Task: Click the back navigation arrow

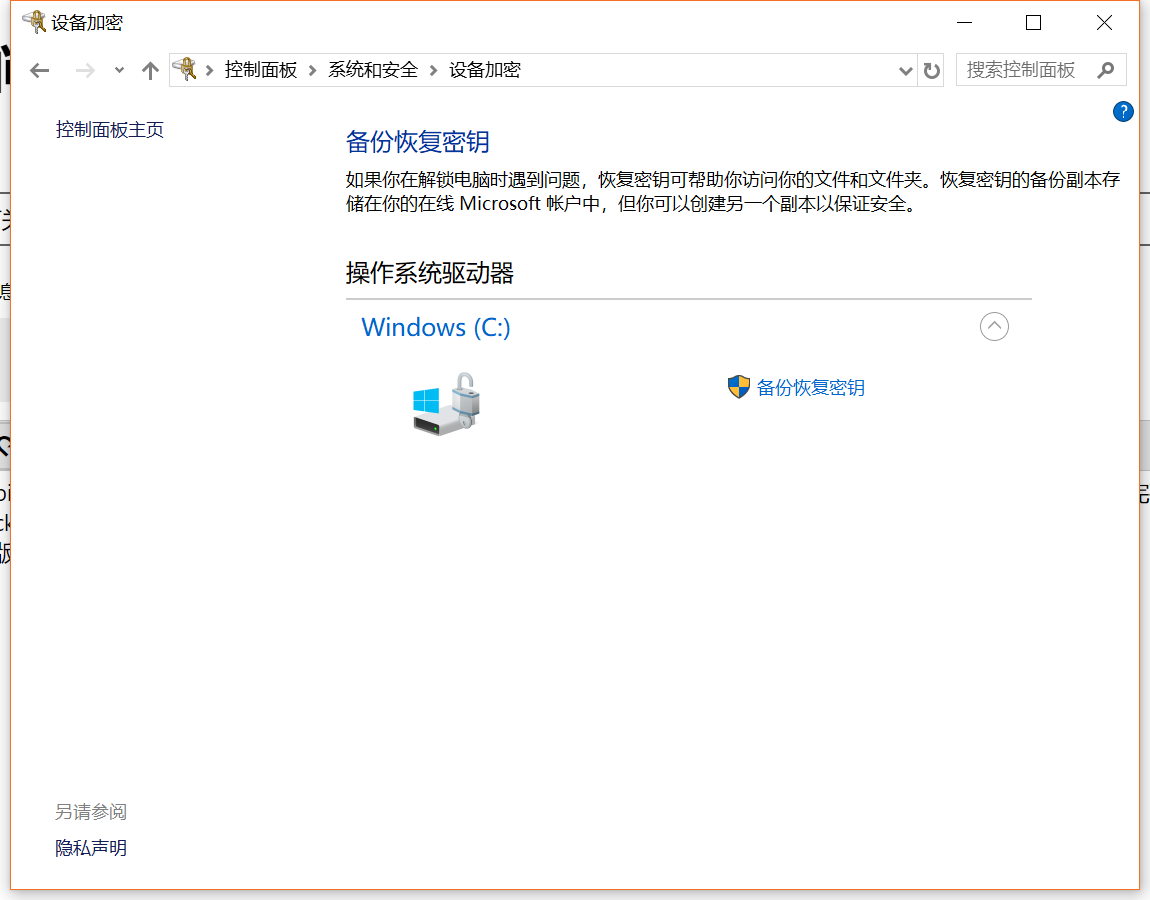Action: pos(40,70)
